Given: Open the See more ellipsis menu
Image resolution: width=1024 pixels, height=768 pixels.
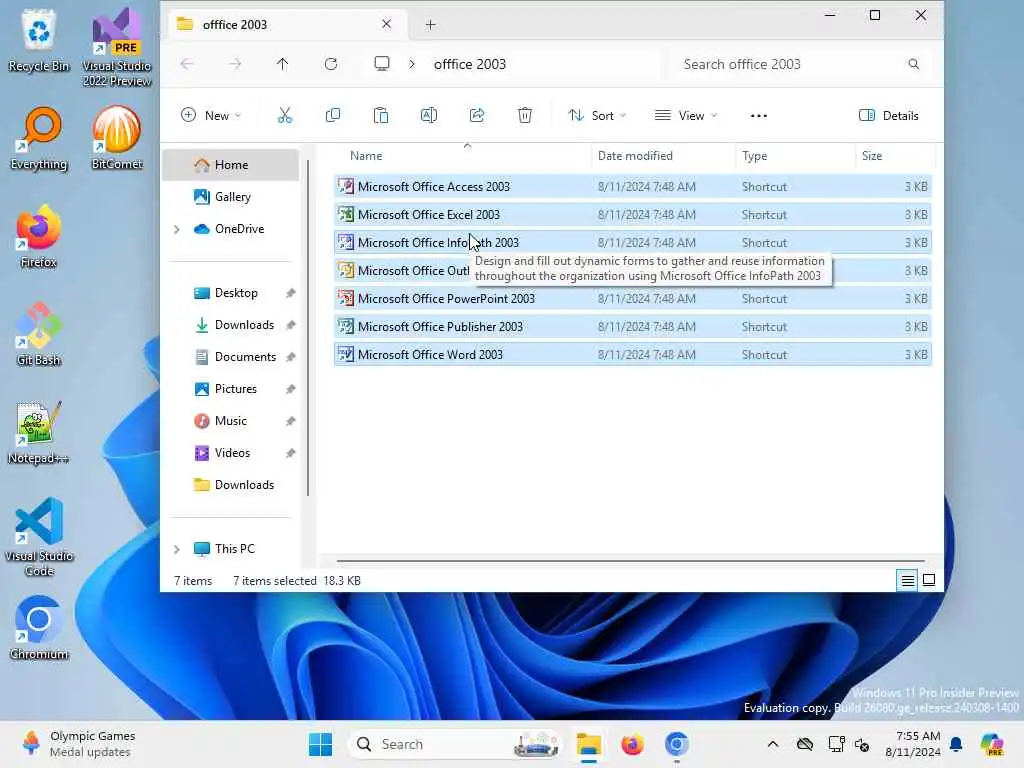Looking at the screenshot, I should (x=758, y=116).
